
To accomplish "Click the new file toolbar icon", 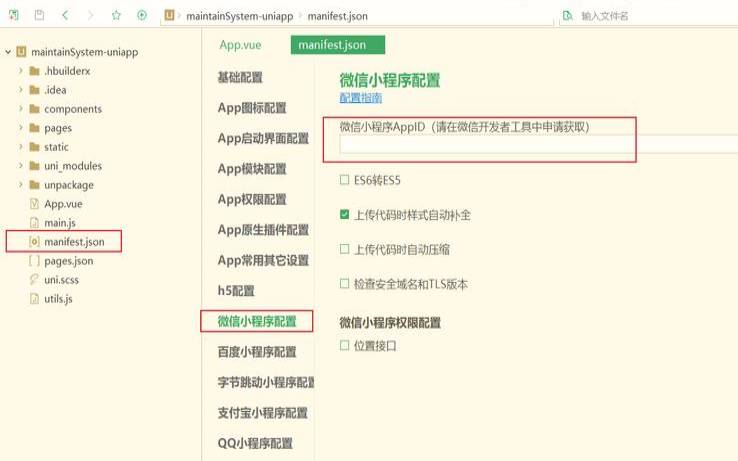I will [14, 15].
